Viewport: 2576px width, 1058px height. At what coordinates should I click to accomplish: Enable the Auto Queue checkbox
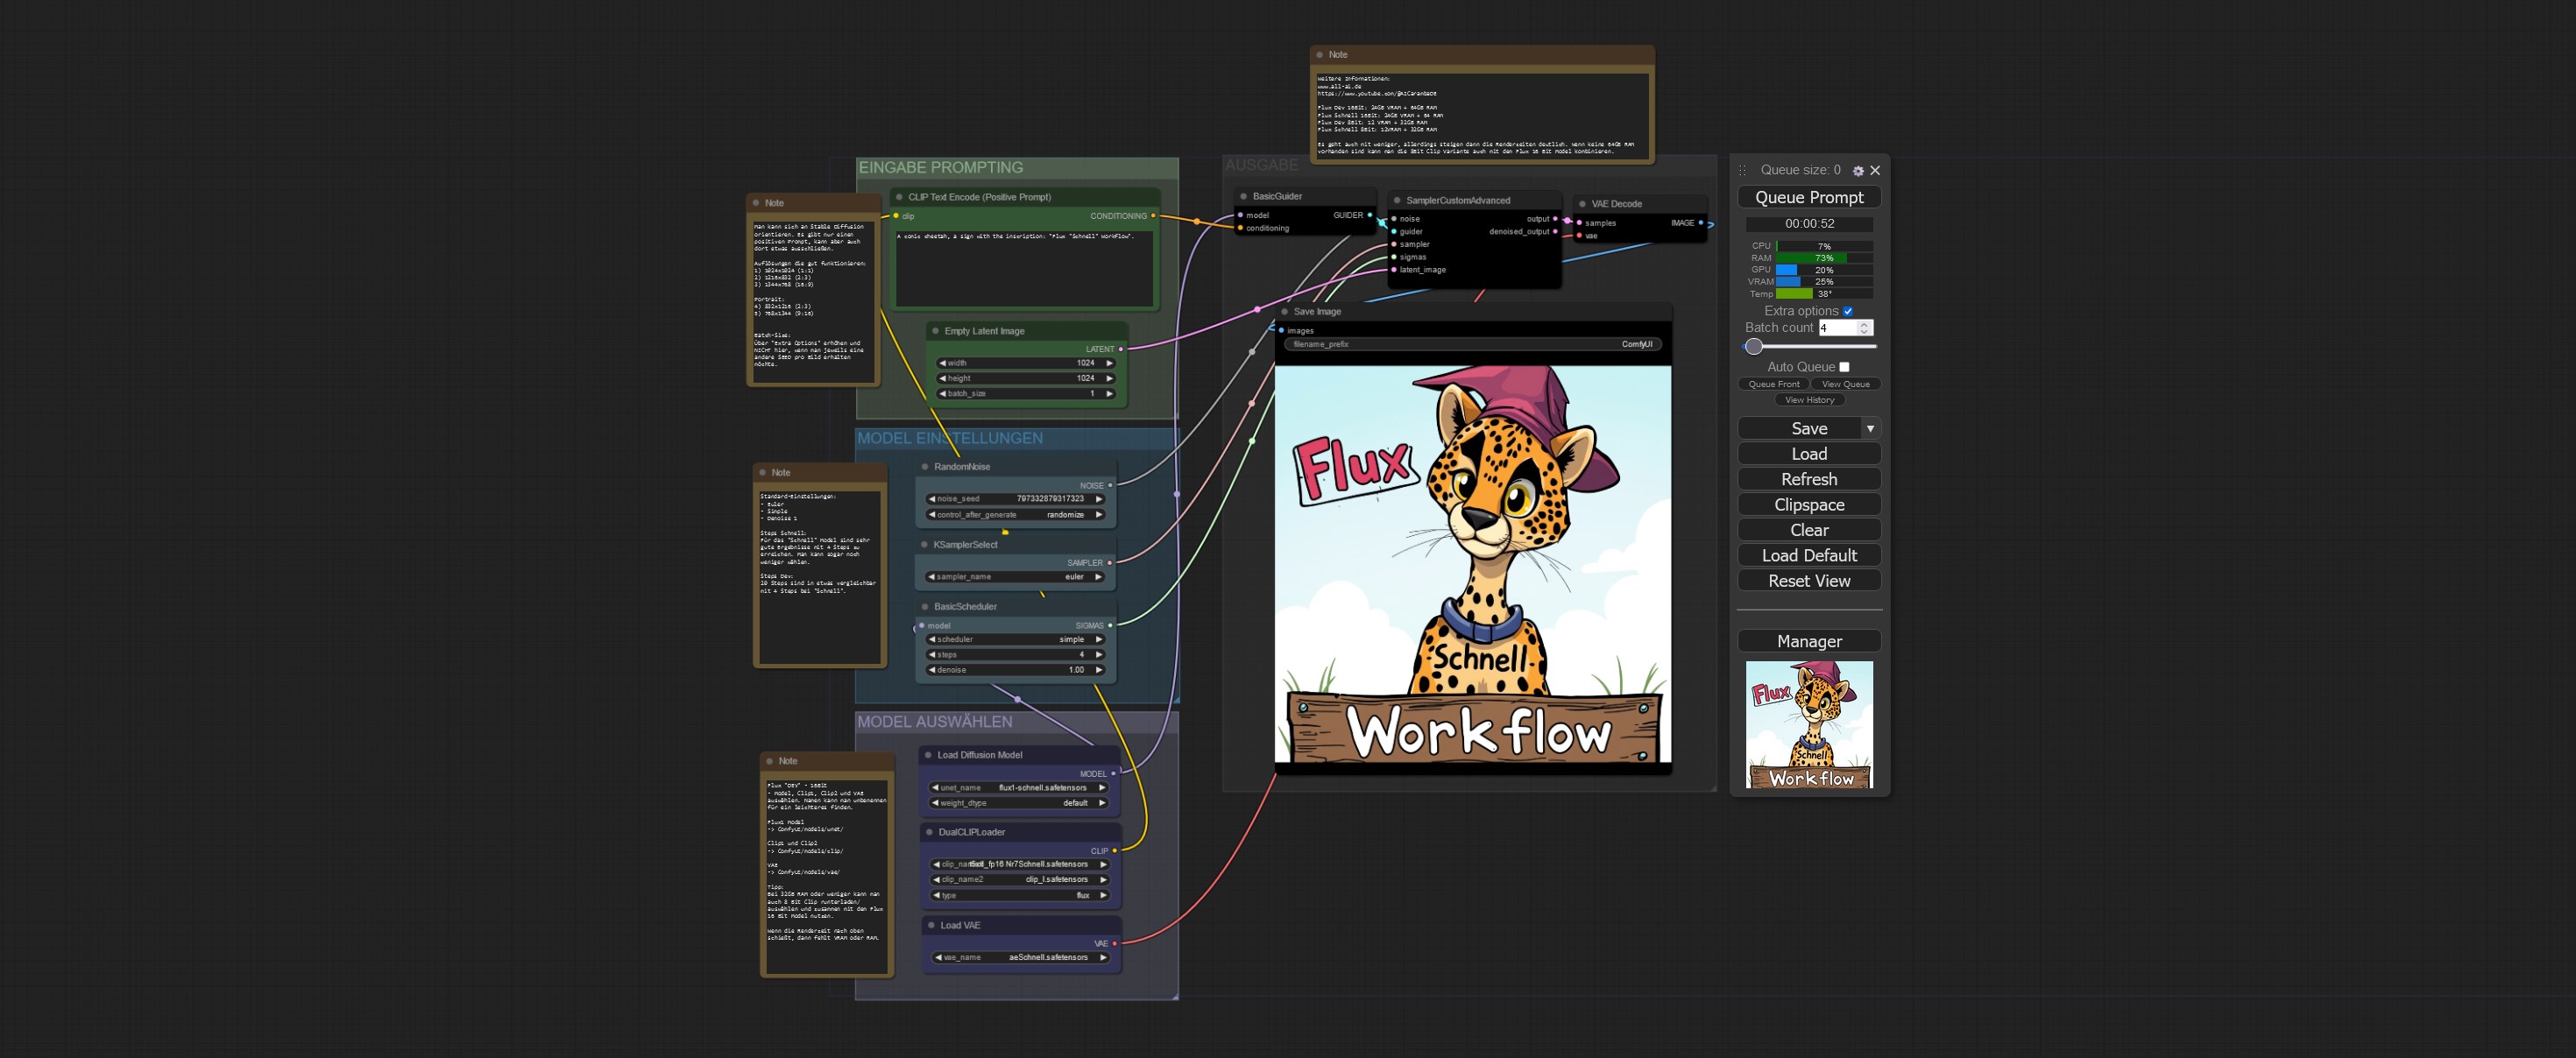pyautogui.click(x=1844, y=367)
